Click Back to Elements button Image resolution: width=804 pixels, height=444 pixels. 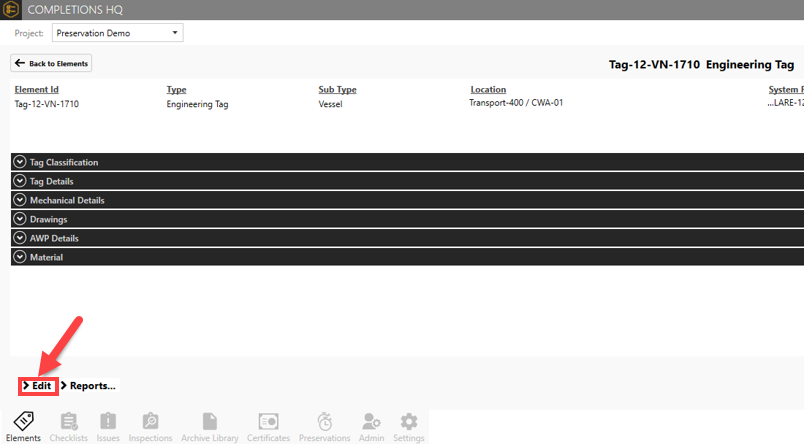click(51, 63)
